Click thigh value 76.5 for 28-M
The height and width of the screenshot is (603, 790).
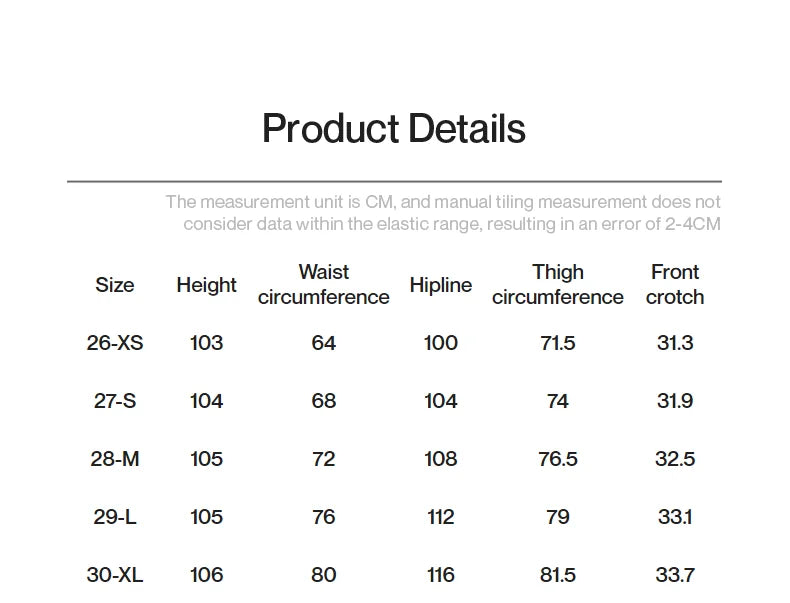click(557, 459)
